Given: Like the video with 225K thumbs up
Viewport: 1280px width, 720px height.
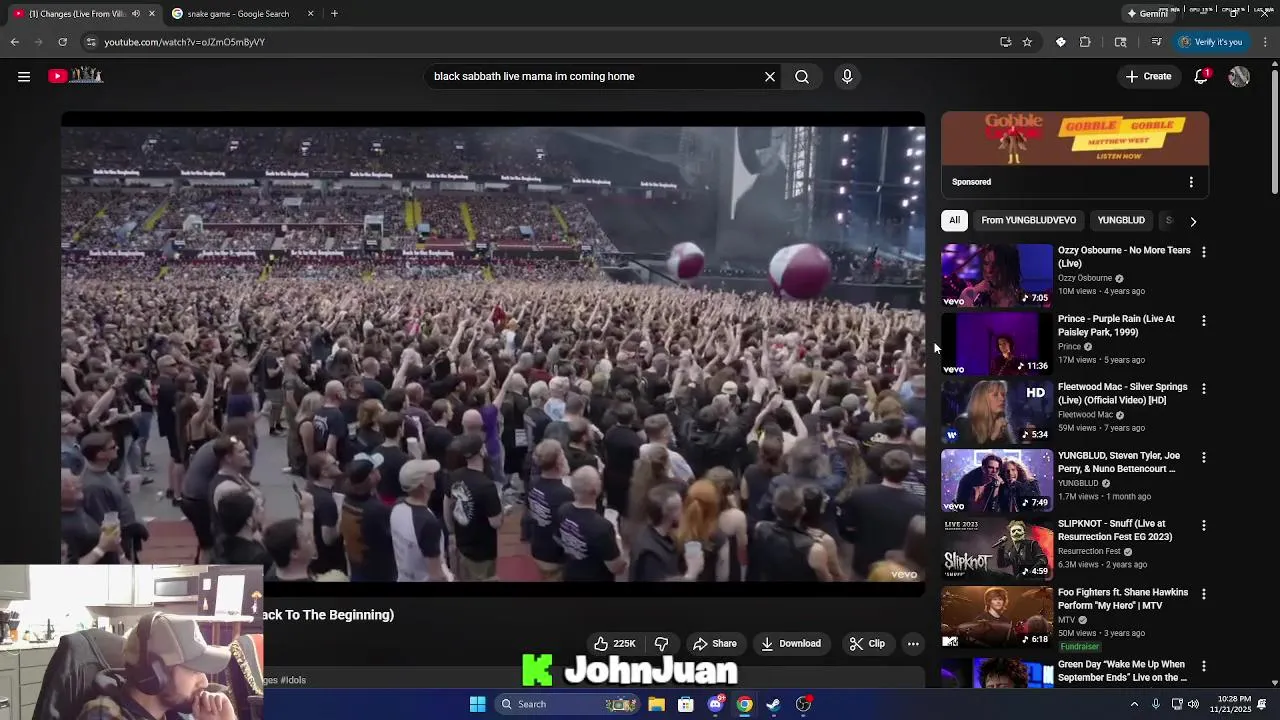Looking at the screenshot, I should tap(614, 644).
